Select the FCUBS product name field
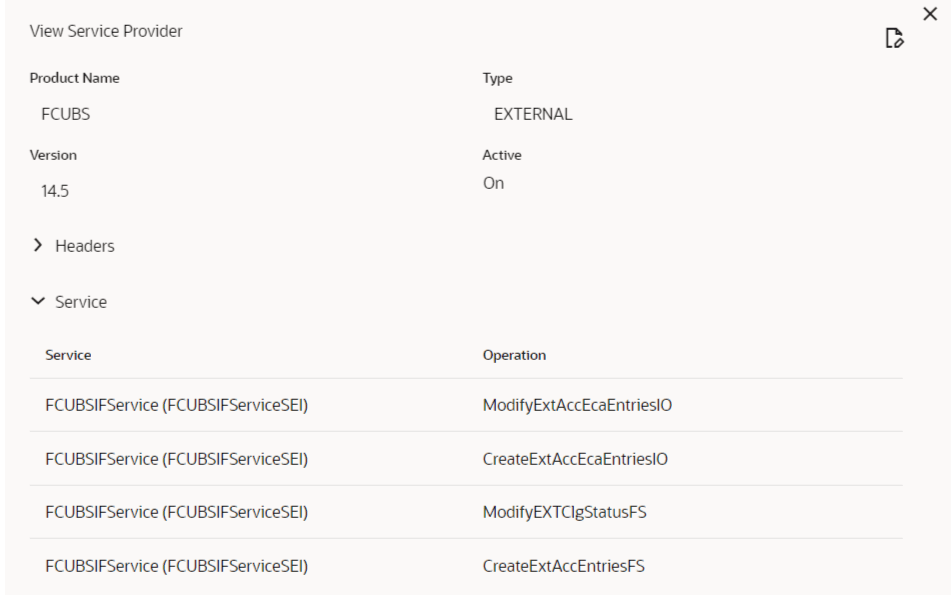951x595 pixels. coord(66,114)
